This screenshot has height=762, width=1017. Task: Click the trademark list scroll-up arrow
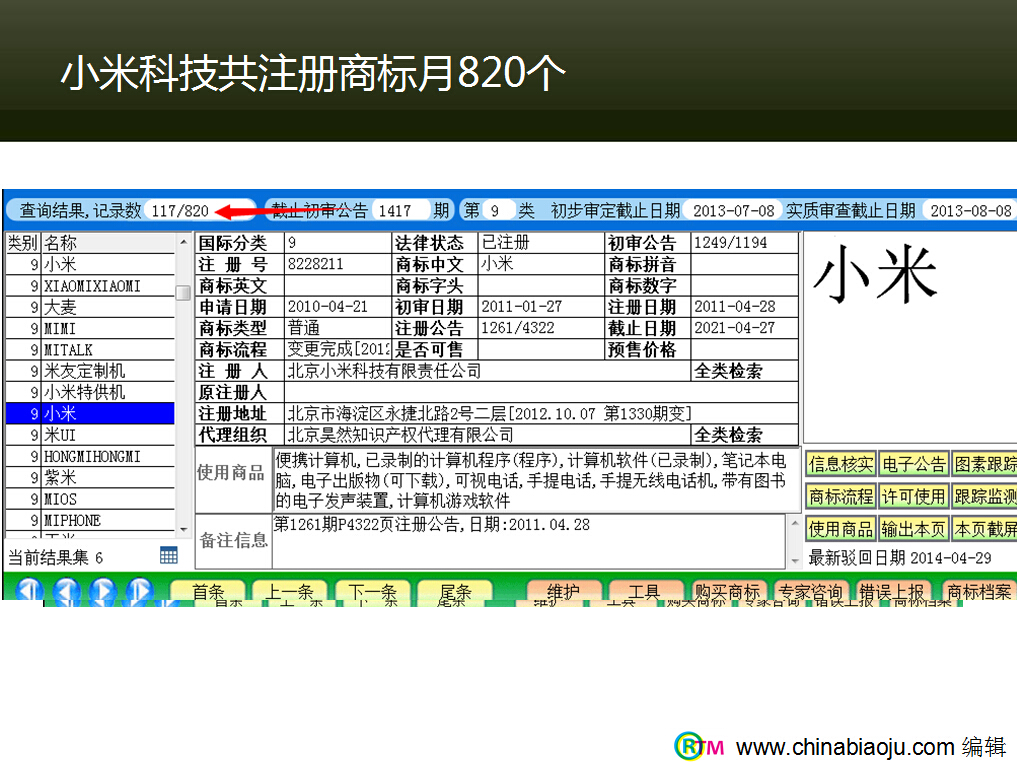184,242
